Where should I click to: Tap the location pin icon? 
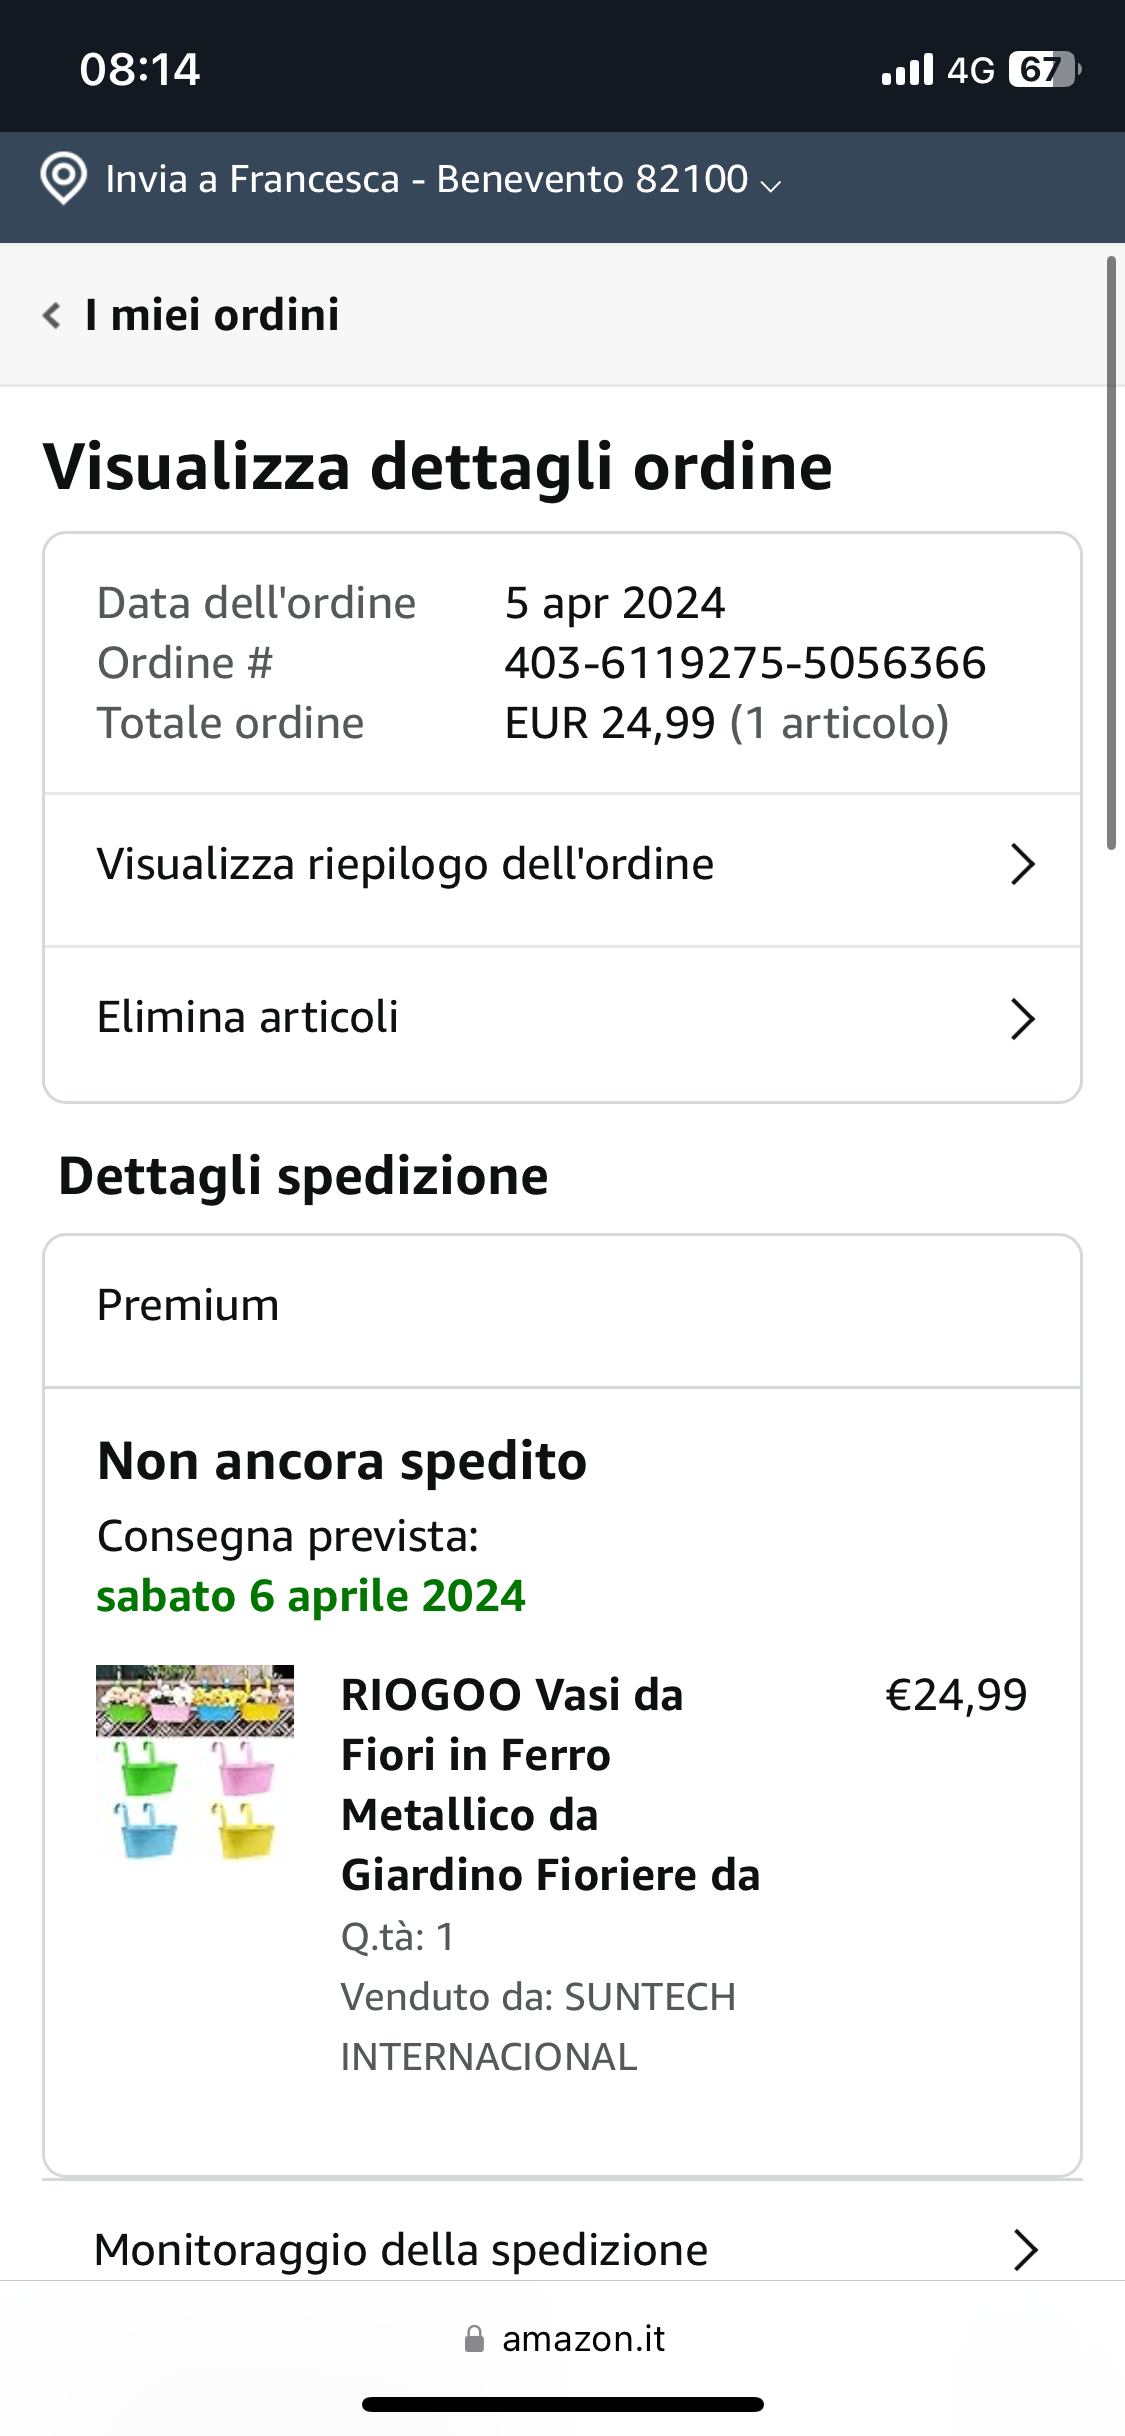[x=63, y=179]
